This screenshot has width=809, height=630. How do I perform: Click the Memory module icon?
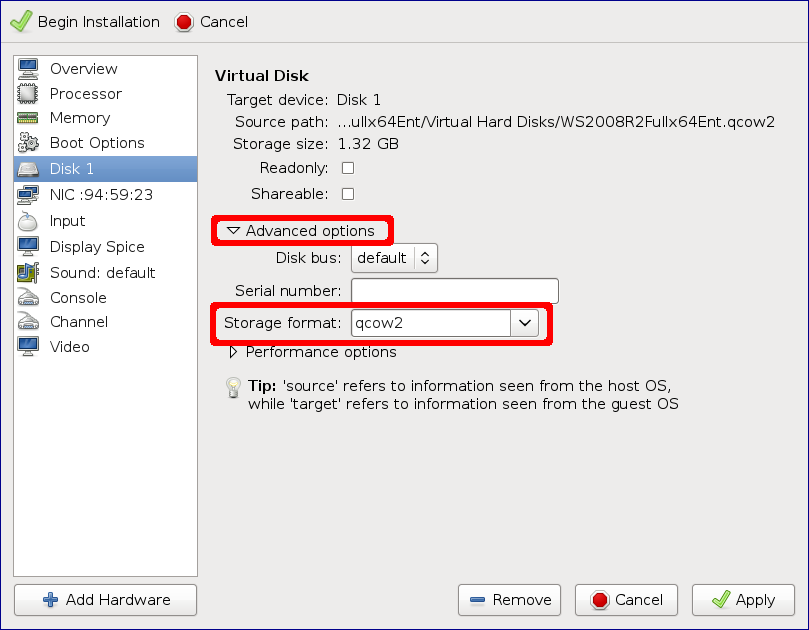pyautogui.click(x=28, y=118)
